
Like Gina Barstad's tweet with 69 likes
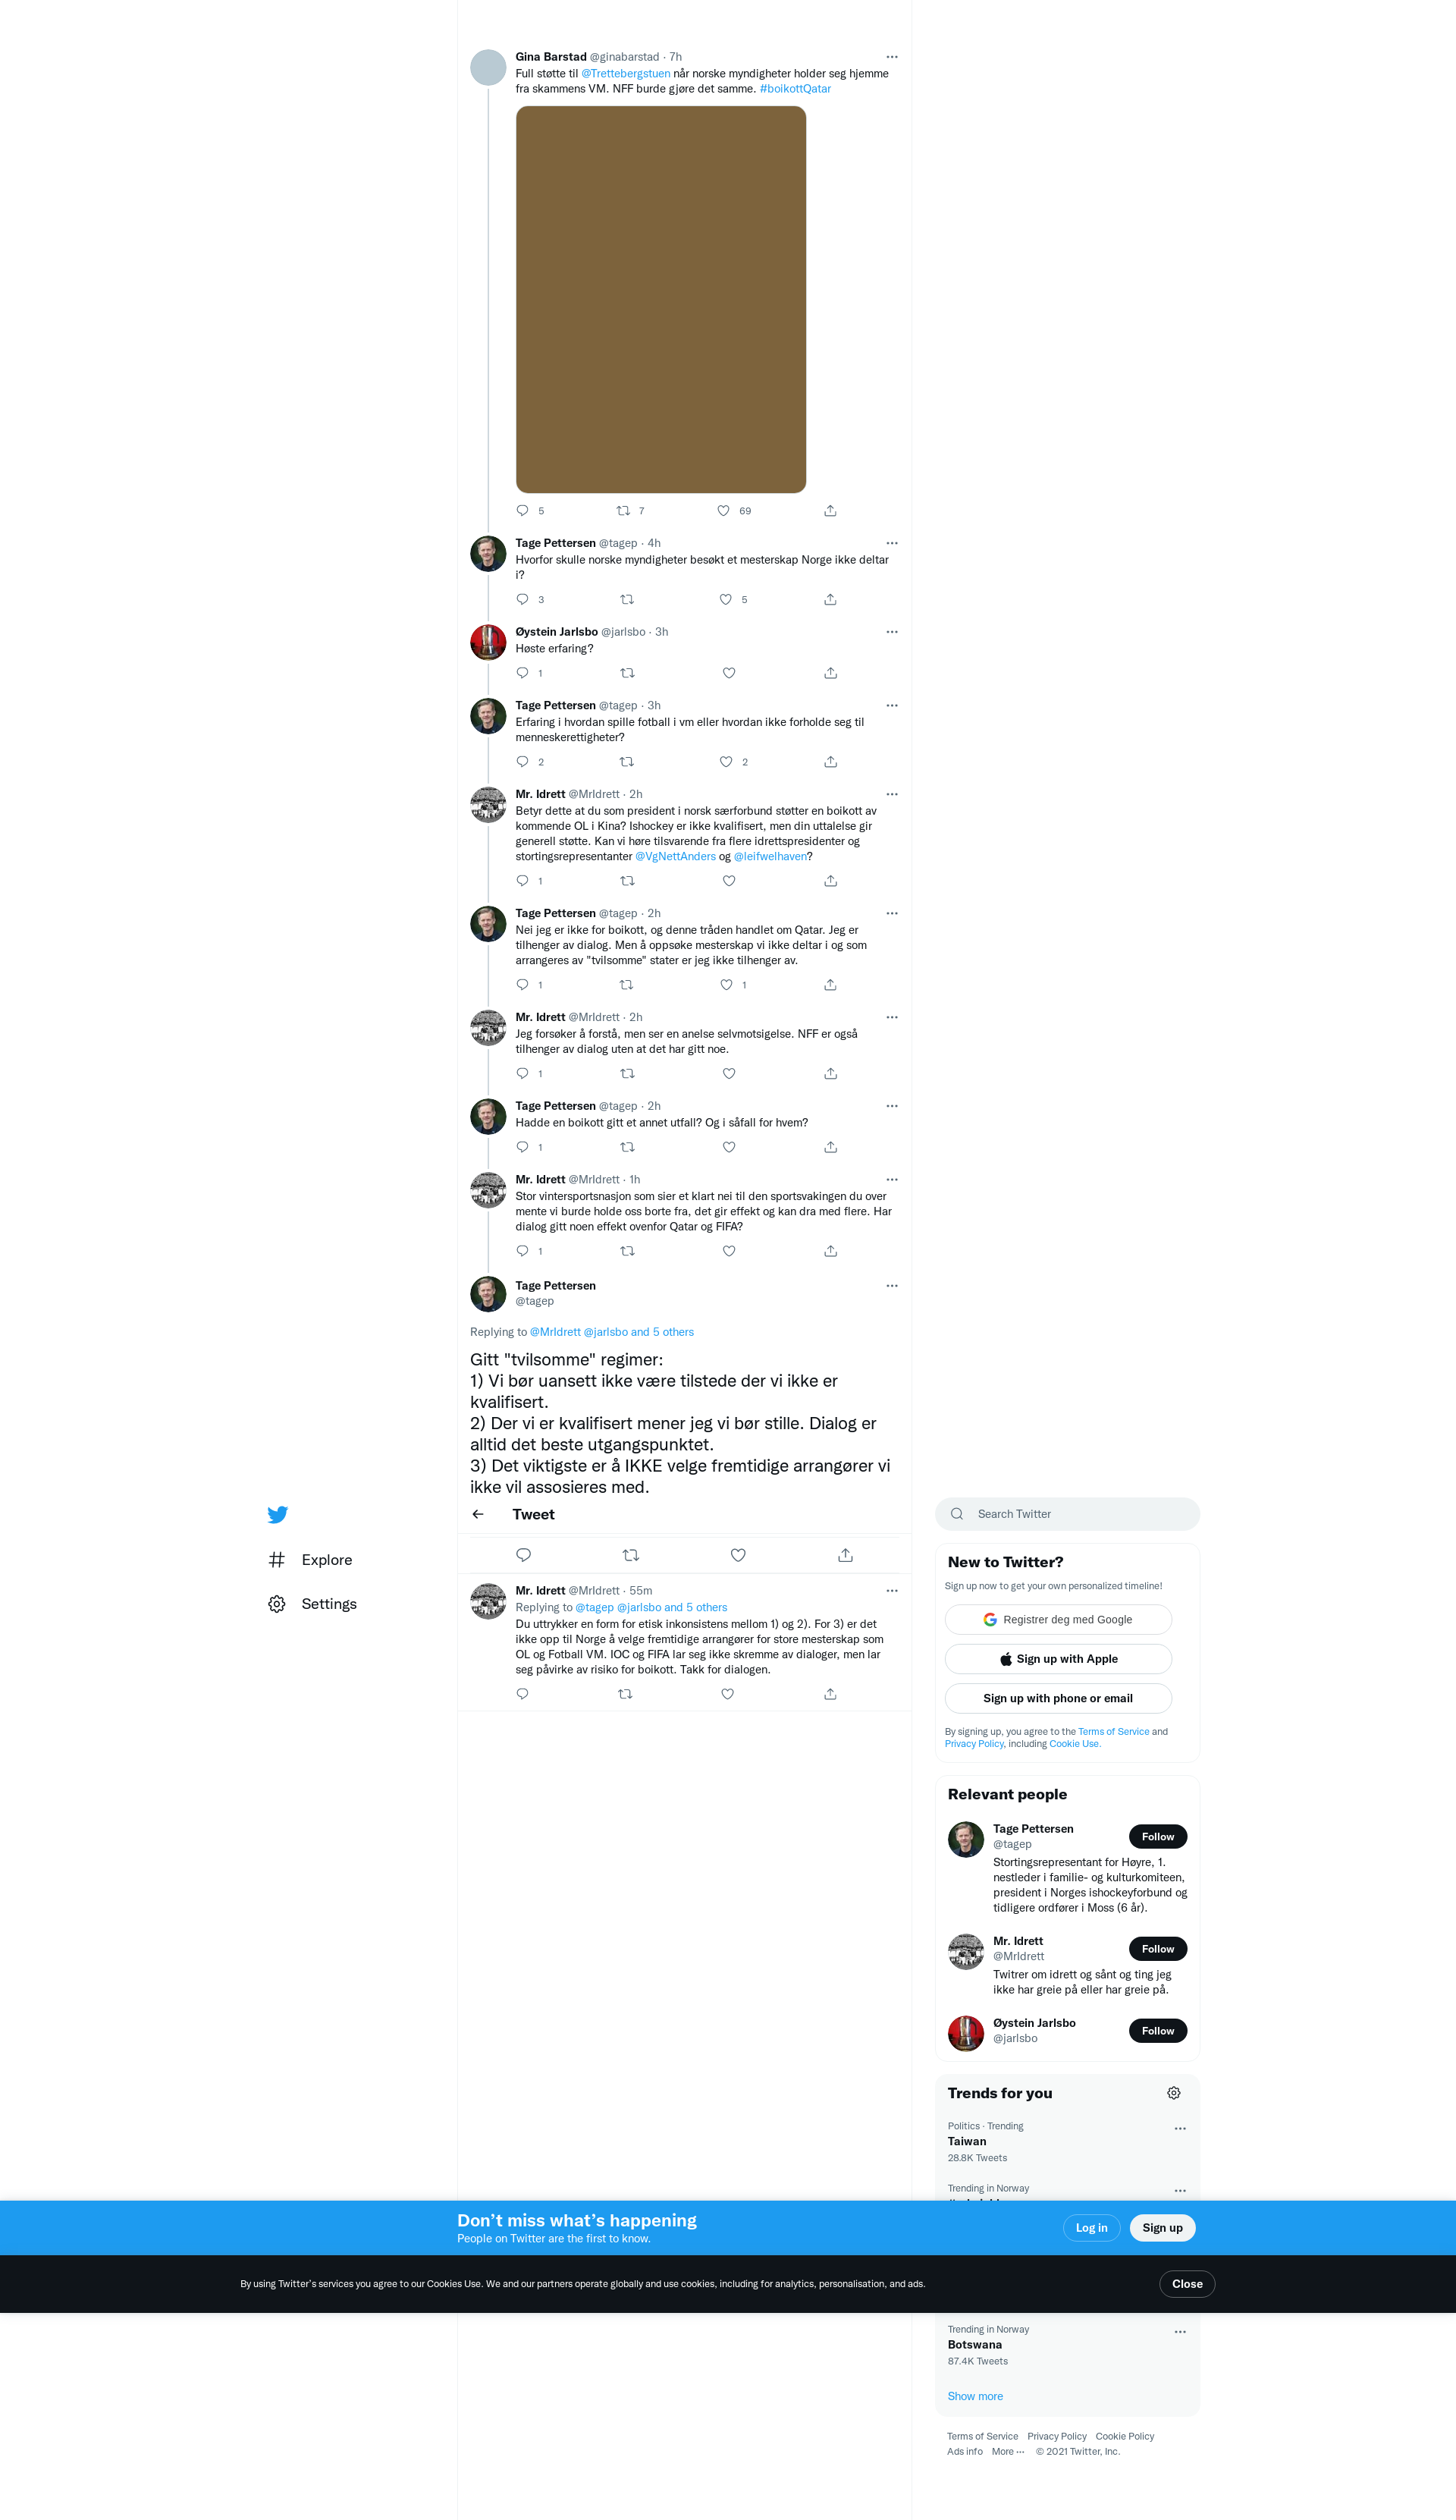723,511
